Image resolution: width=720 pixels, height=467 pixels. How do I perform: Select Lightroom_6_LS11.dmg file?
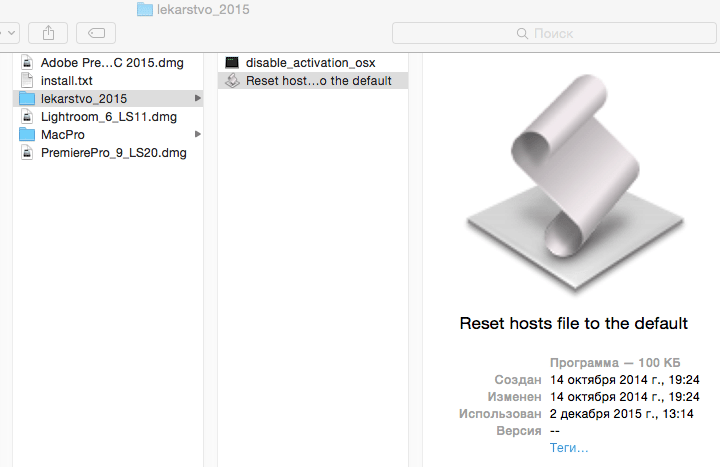pos(108,117)
